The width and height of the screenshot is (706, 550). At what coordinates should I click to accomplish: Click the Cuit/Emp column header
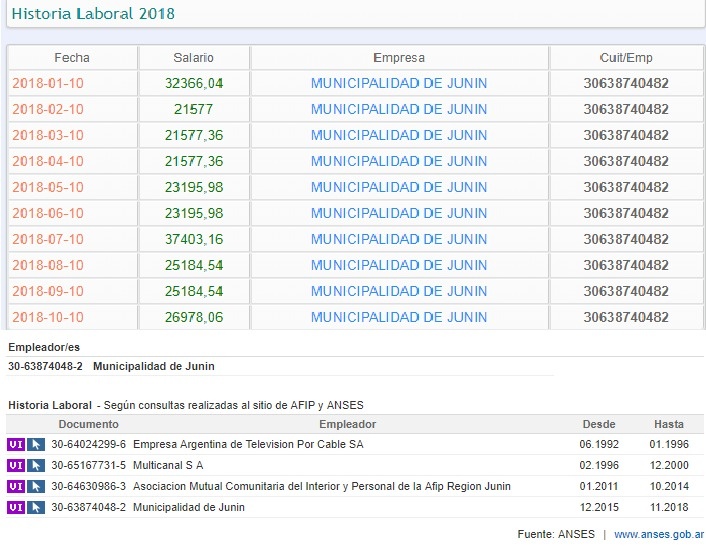626,58
